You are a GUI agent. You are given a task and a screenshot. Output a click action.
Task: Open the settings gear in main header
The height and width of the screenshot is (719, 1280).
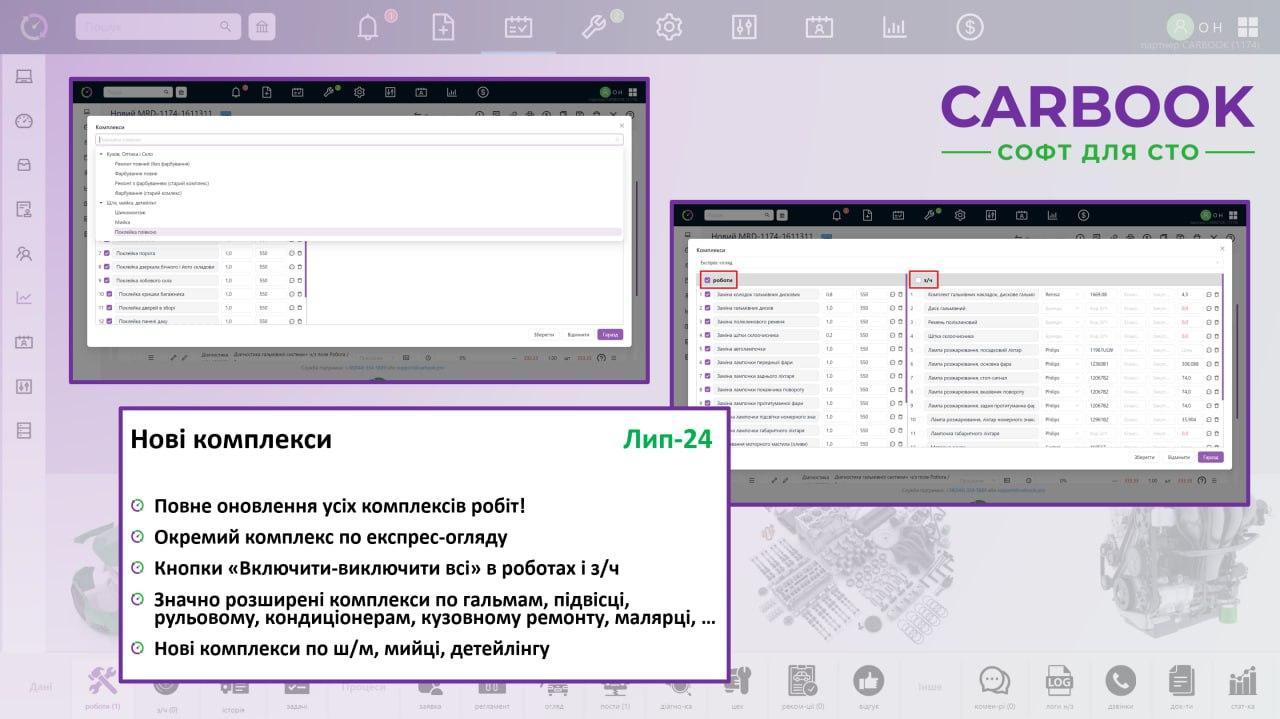[668, 27]
